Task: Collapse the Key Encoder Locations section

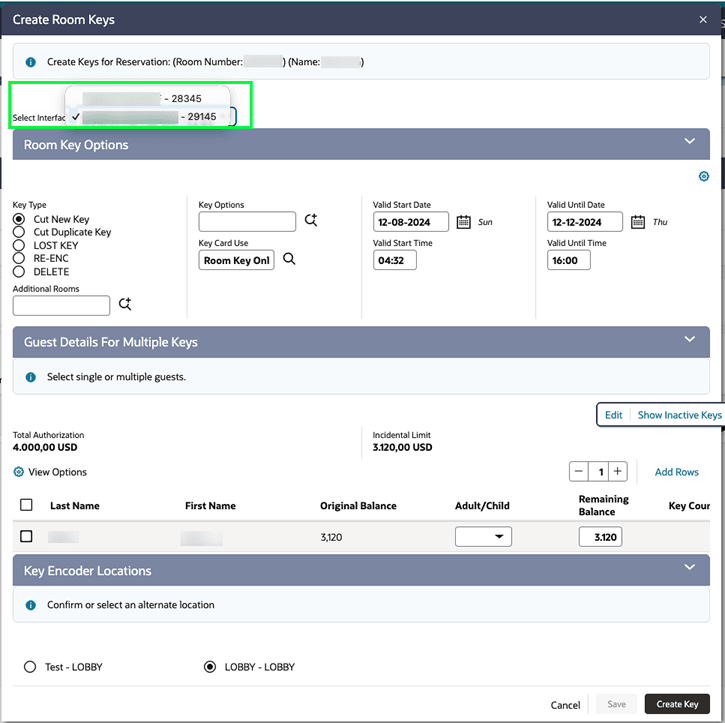Action: point(689,567)
